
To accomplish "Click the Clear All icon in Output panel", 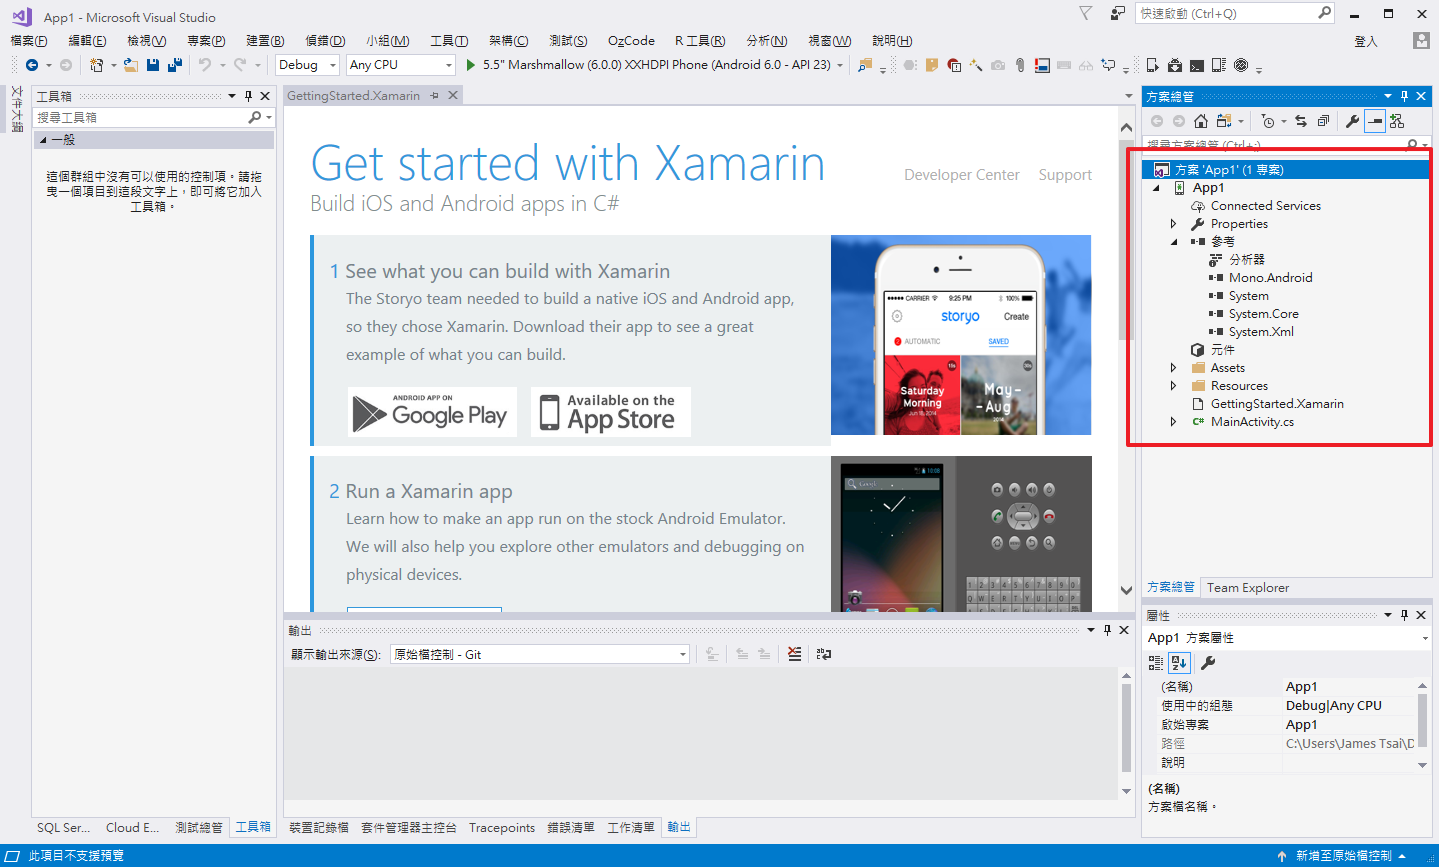I will [794, 654].
